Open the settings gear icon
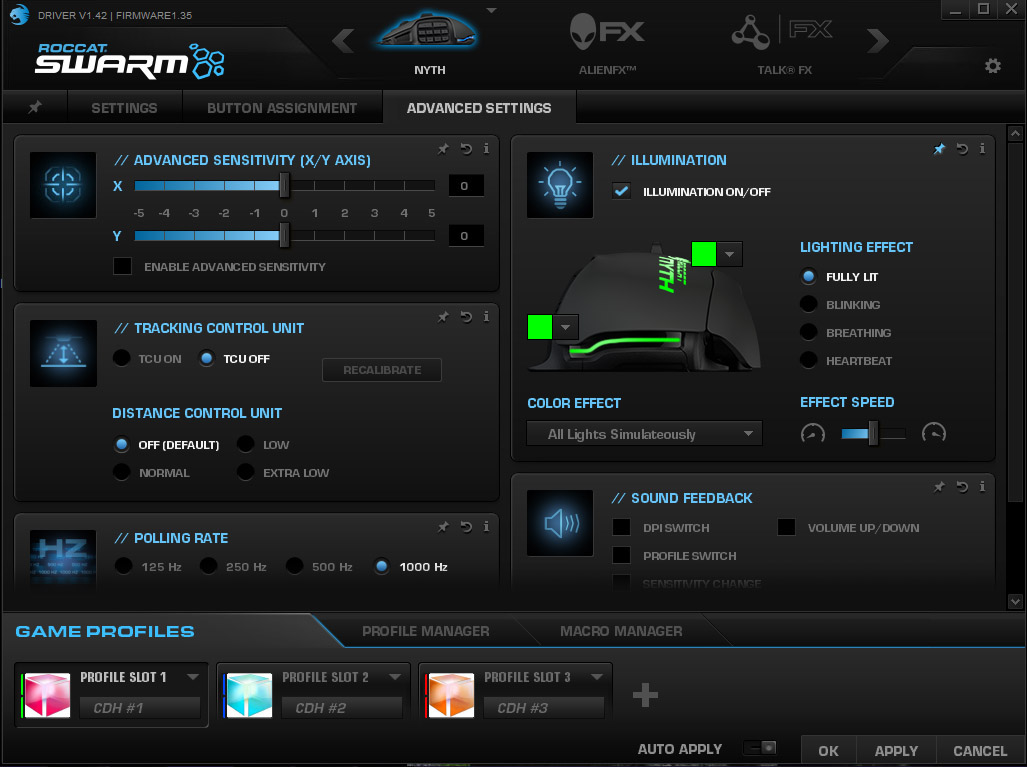The width and height of the screenshot is (1027, 767). click(x=992, y=66)
